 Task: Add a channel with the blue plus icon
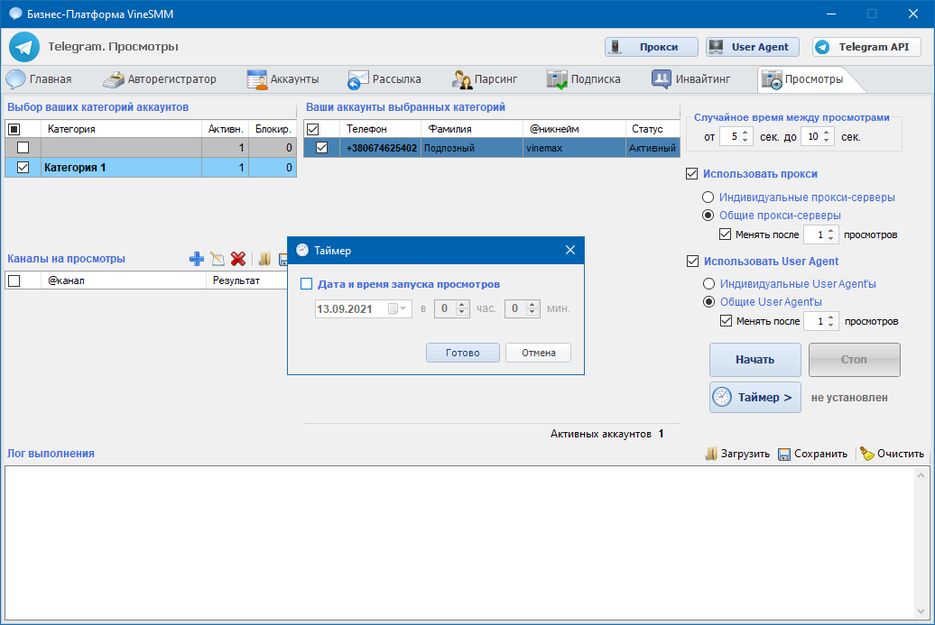click(196, 259)
